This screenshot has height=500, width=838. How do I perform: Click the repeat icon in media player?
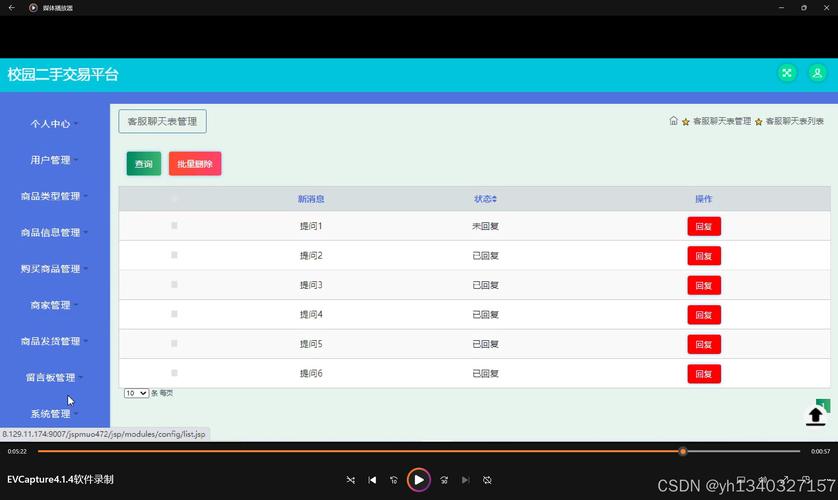(x=487, y=480)
